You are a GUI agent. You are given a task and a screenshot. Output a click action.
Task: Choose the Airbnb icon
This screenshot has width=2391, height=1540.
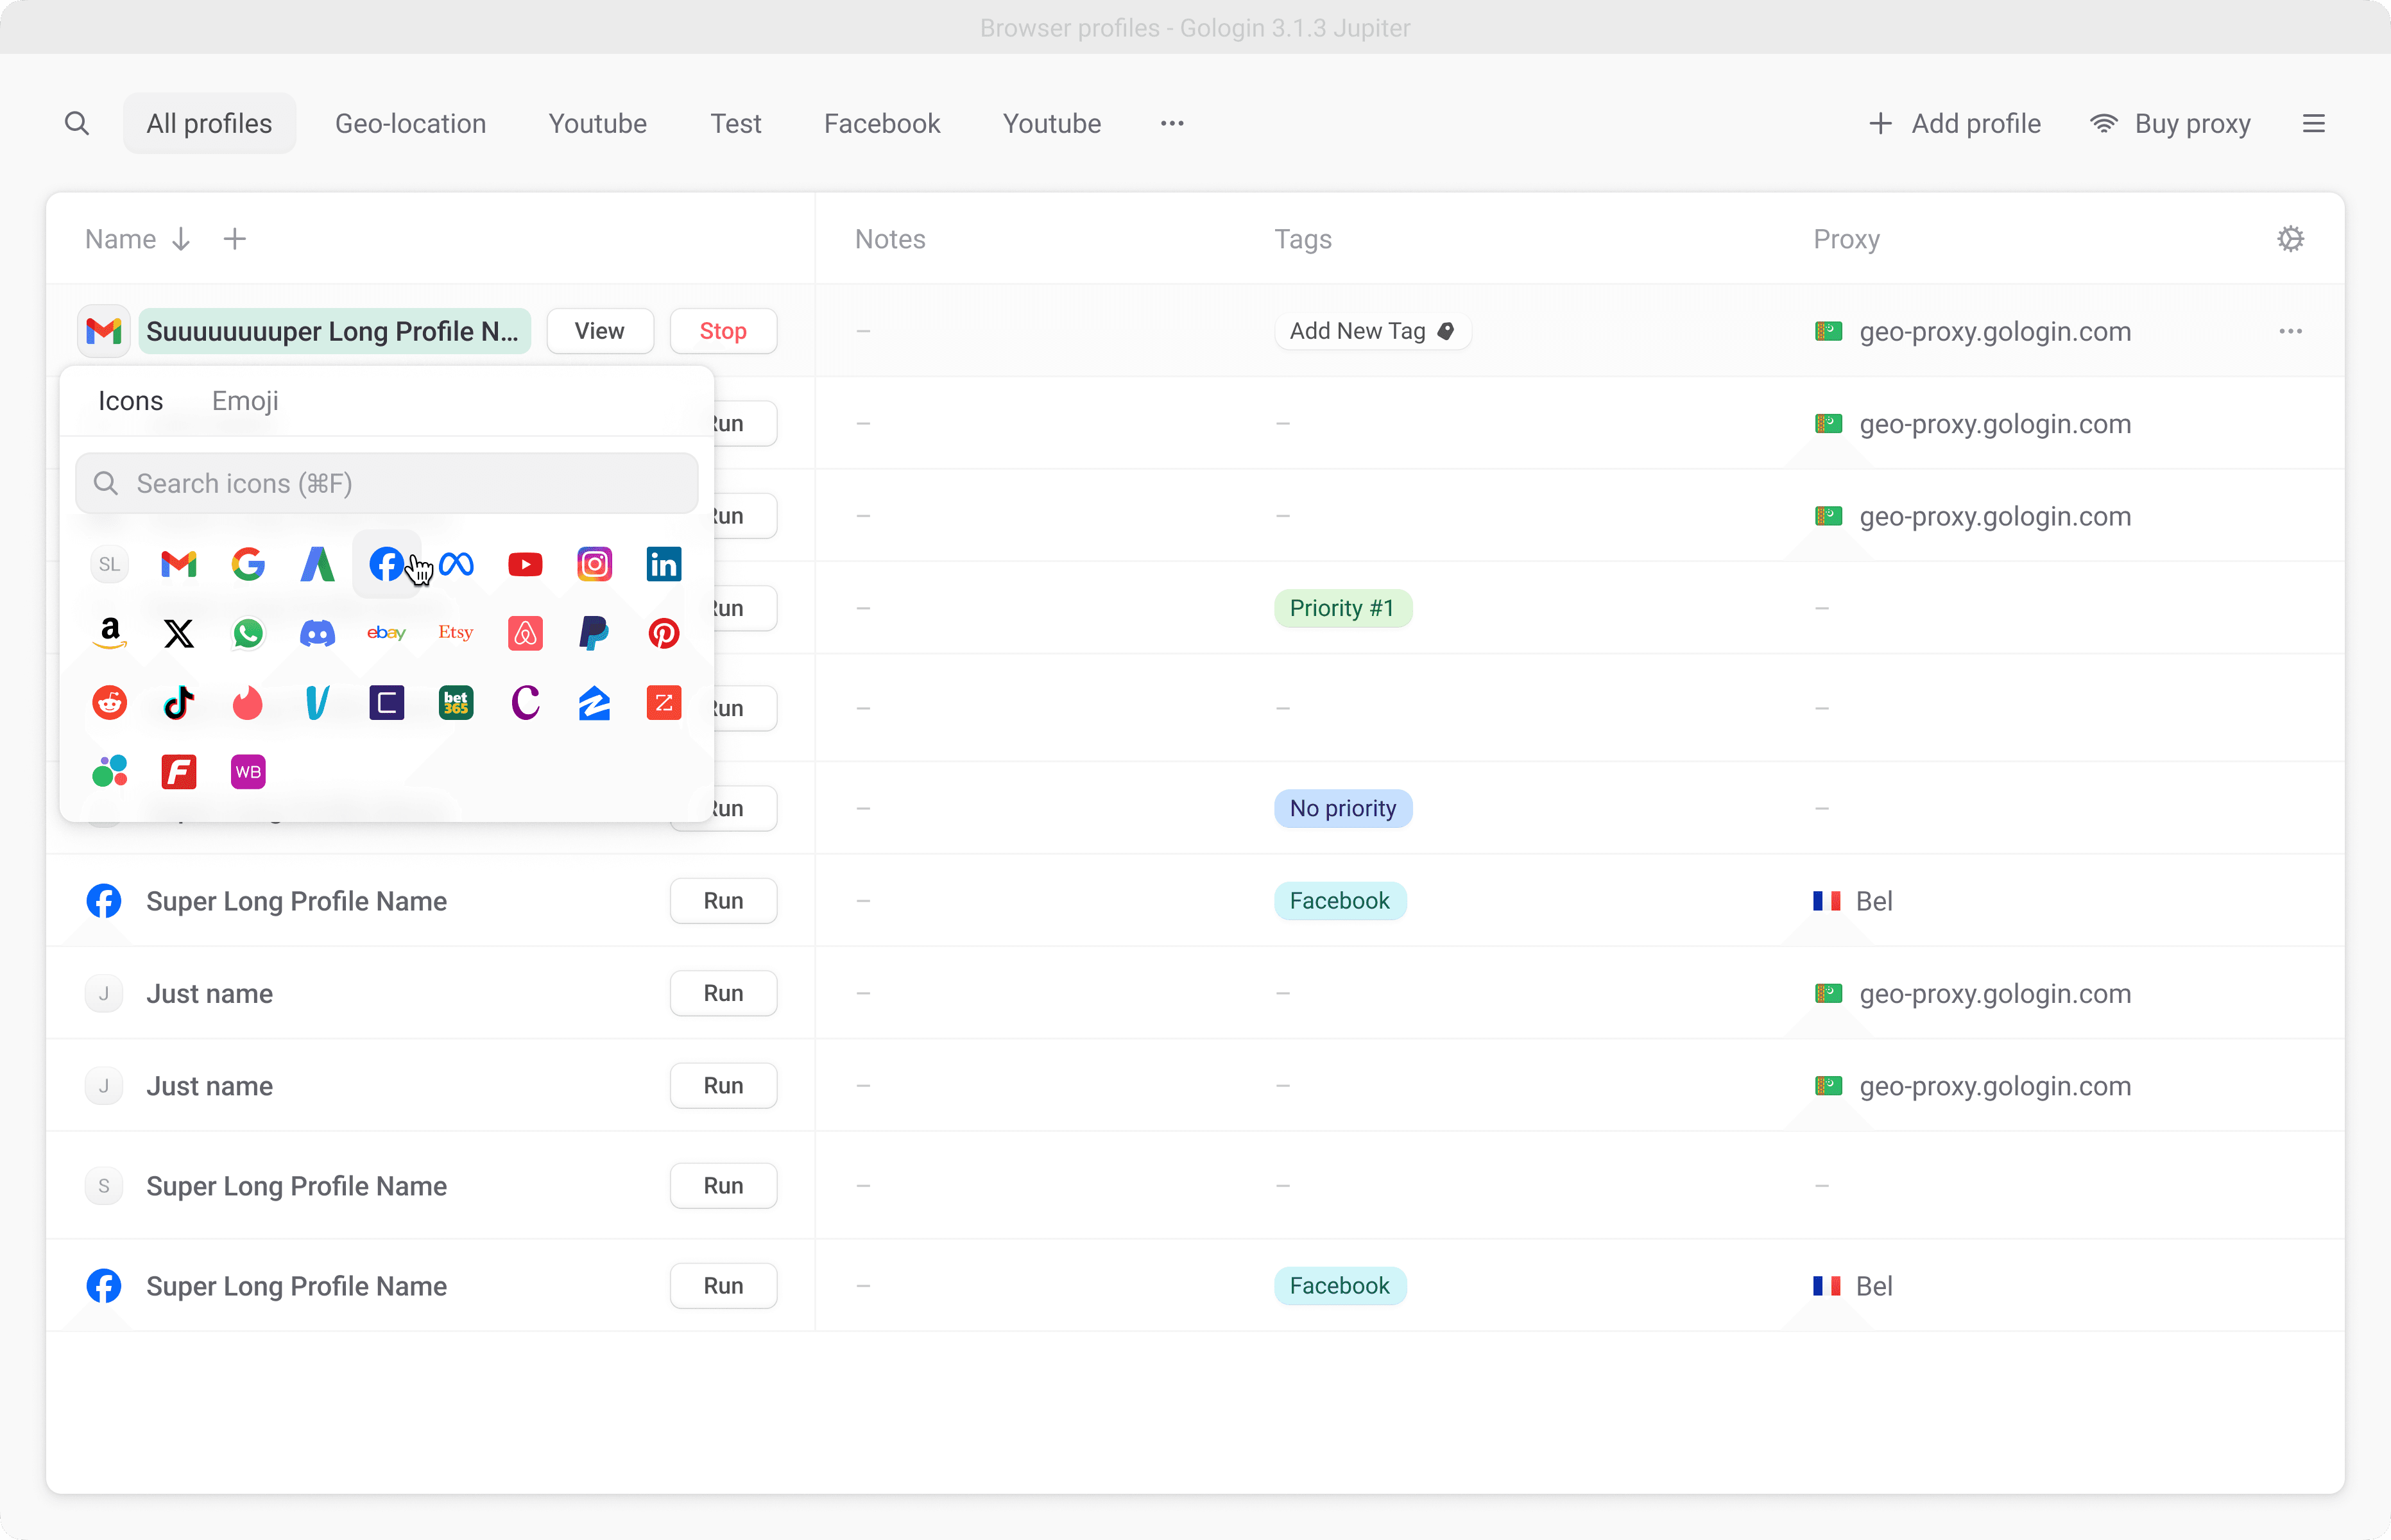[x=525, y=633]
